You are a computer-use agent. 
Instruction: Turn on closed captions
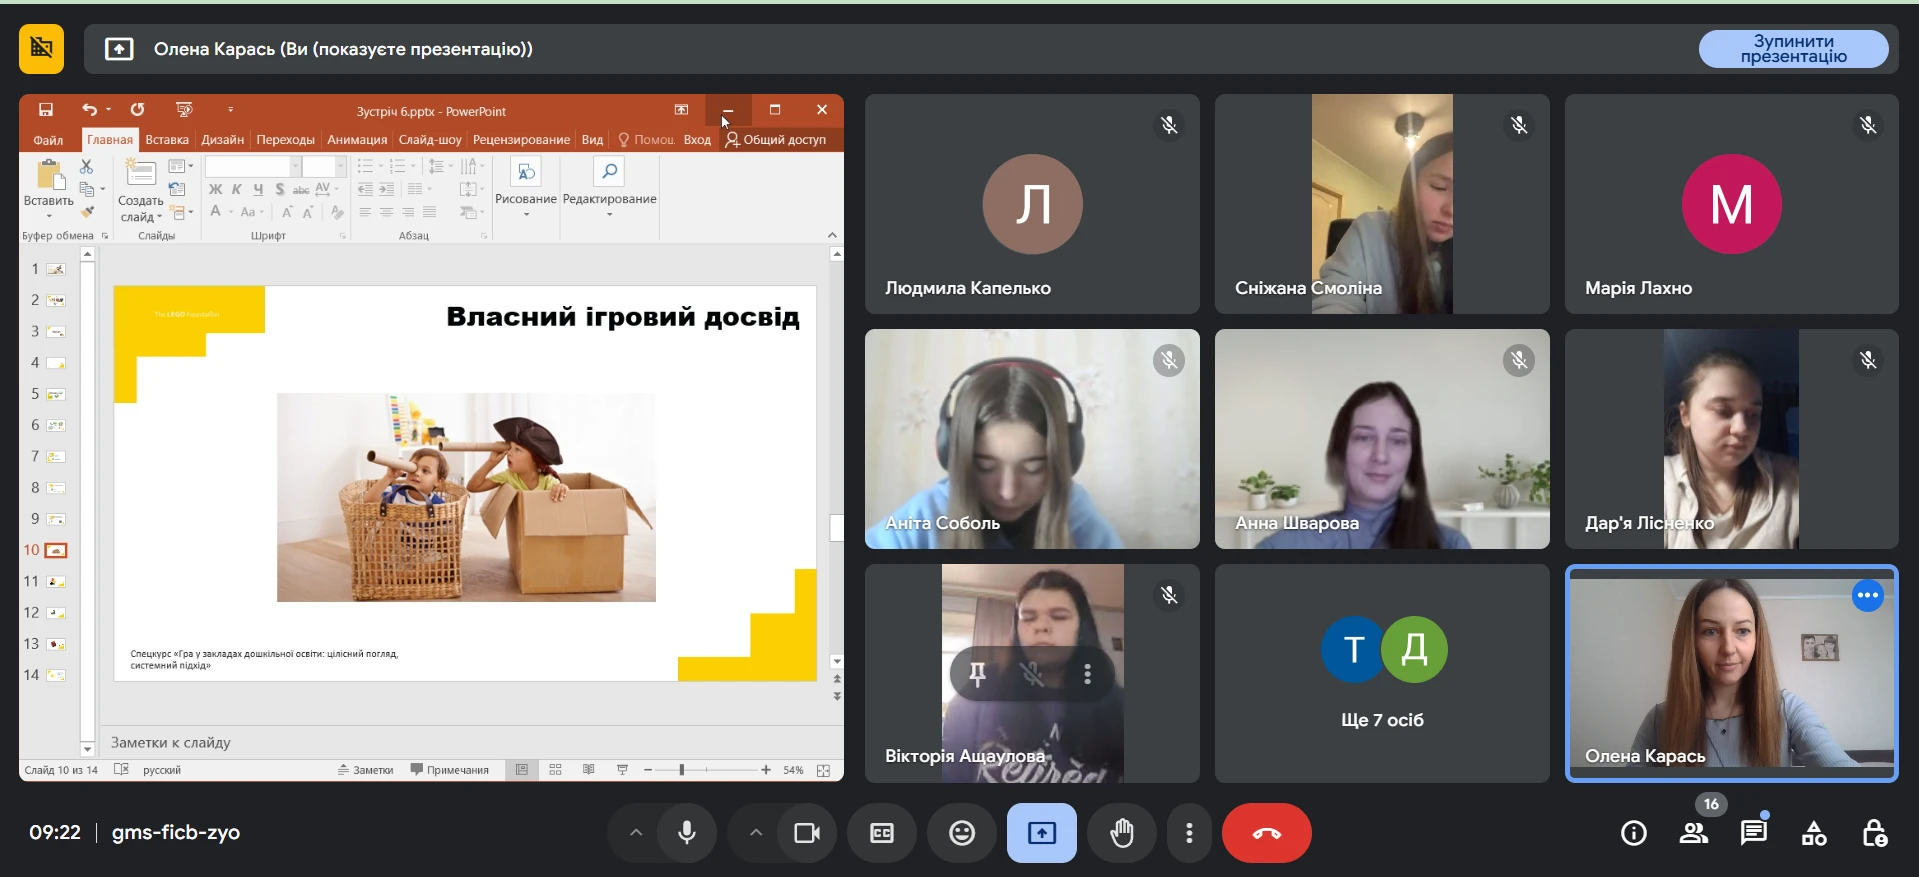(x=881, y=833)
